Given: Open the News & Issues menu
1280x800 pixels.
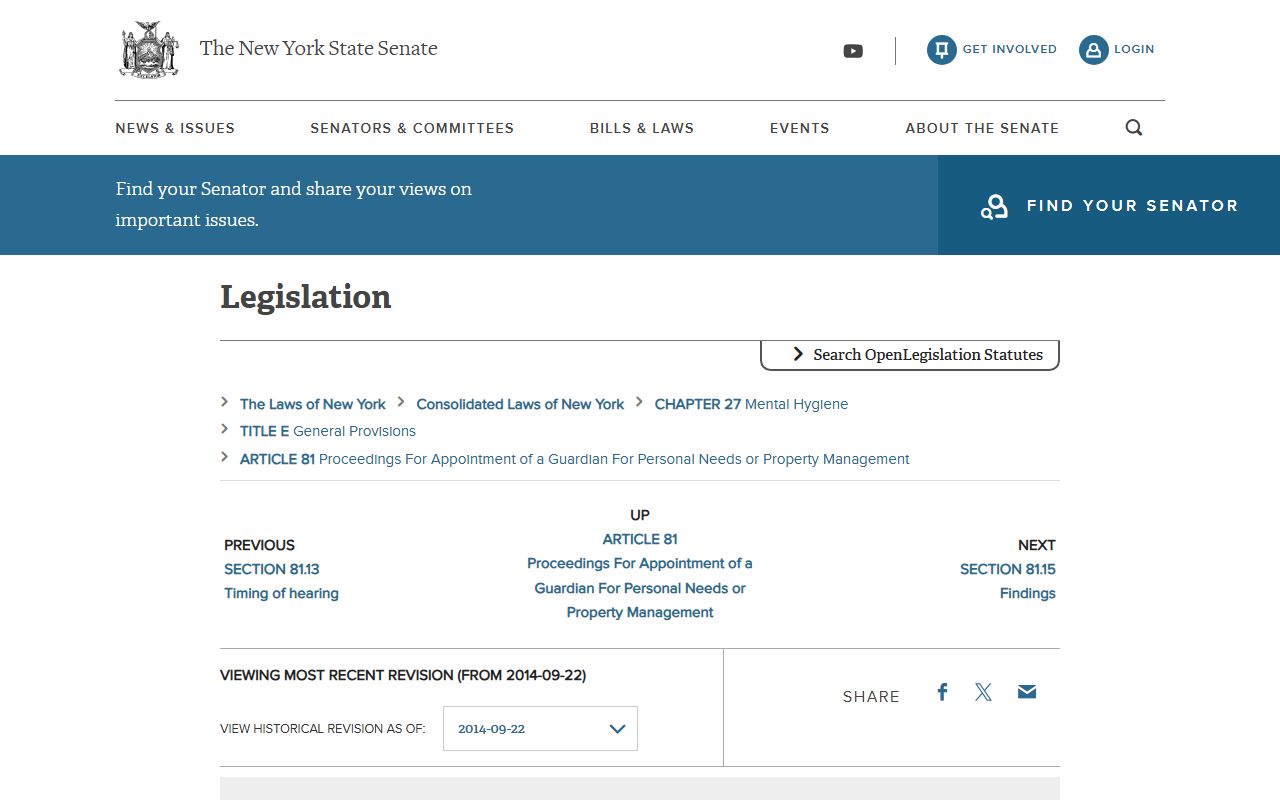Looking at the screenshot, I should (175, 128).
